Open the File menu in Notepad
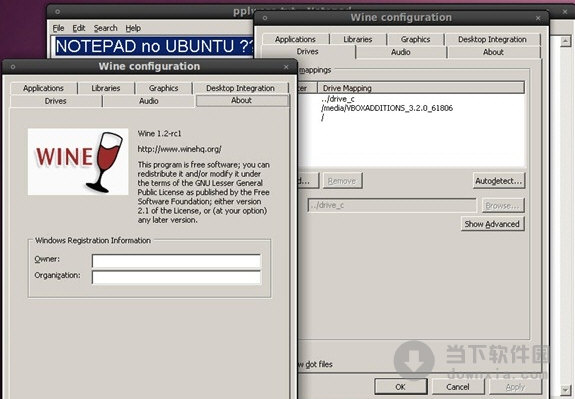 [x=58, y=28]
